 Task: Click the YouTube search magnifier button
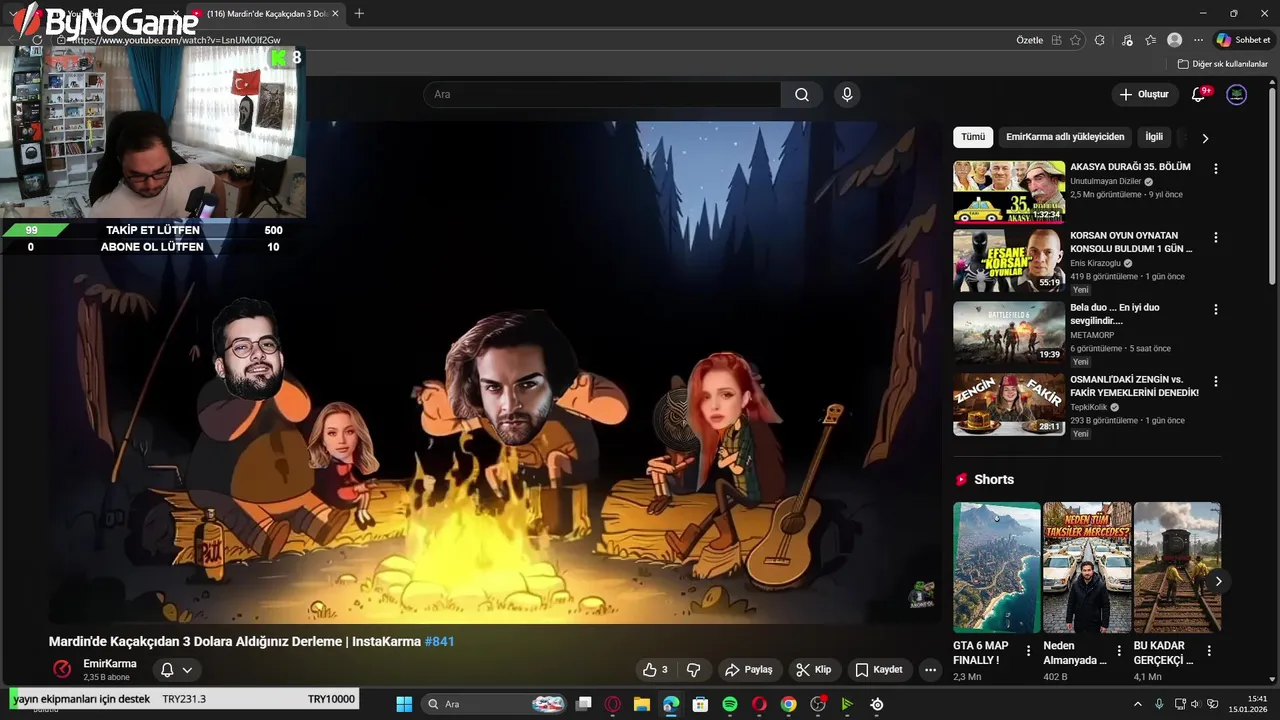tap(802, 95)
